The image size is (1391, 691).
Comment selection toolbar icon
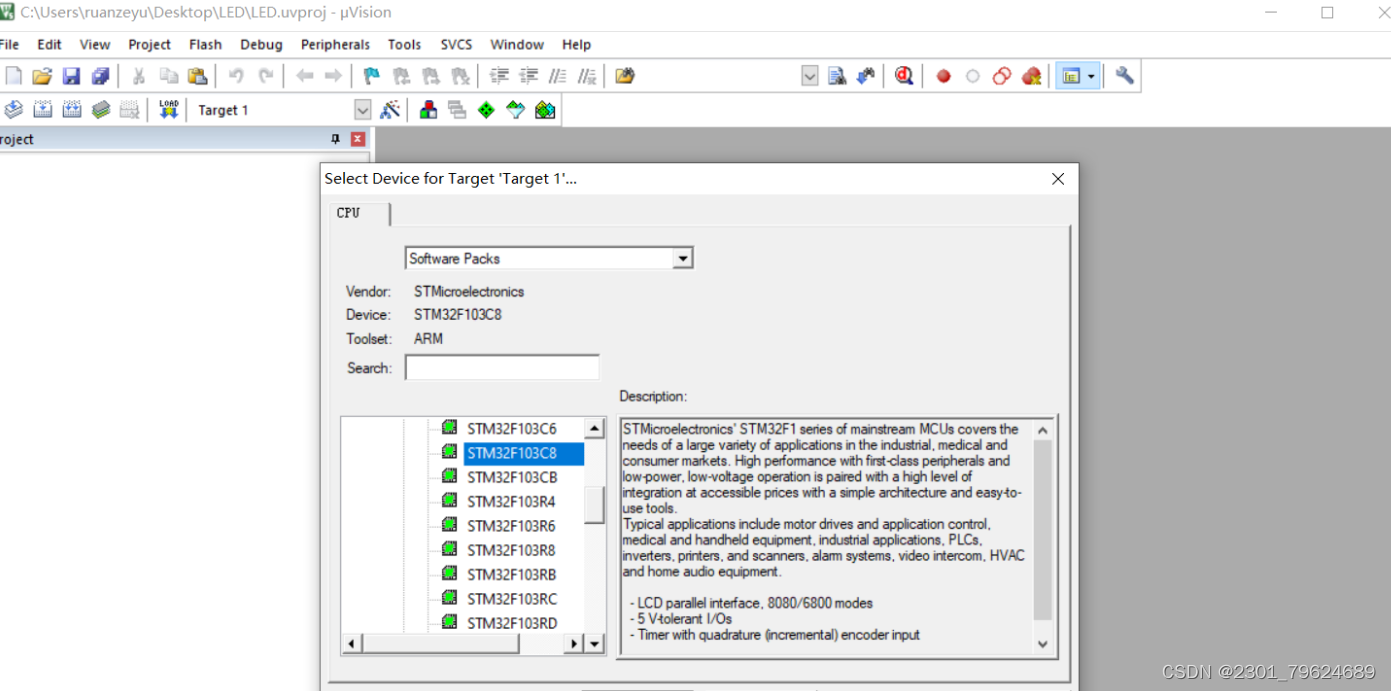click(x=558, y=76)
